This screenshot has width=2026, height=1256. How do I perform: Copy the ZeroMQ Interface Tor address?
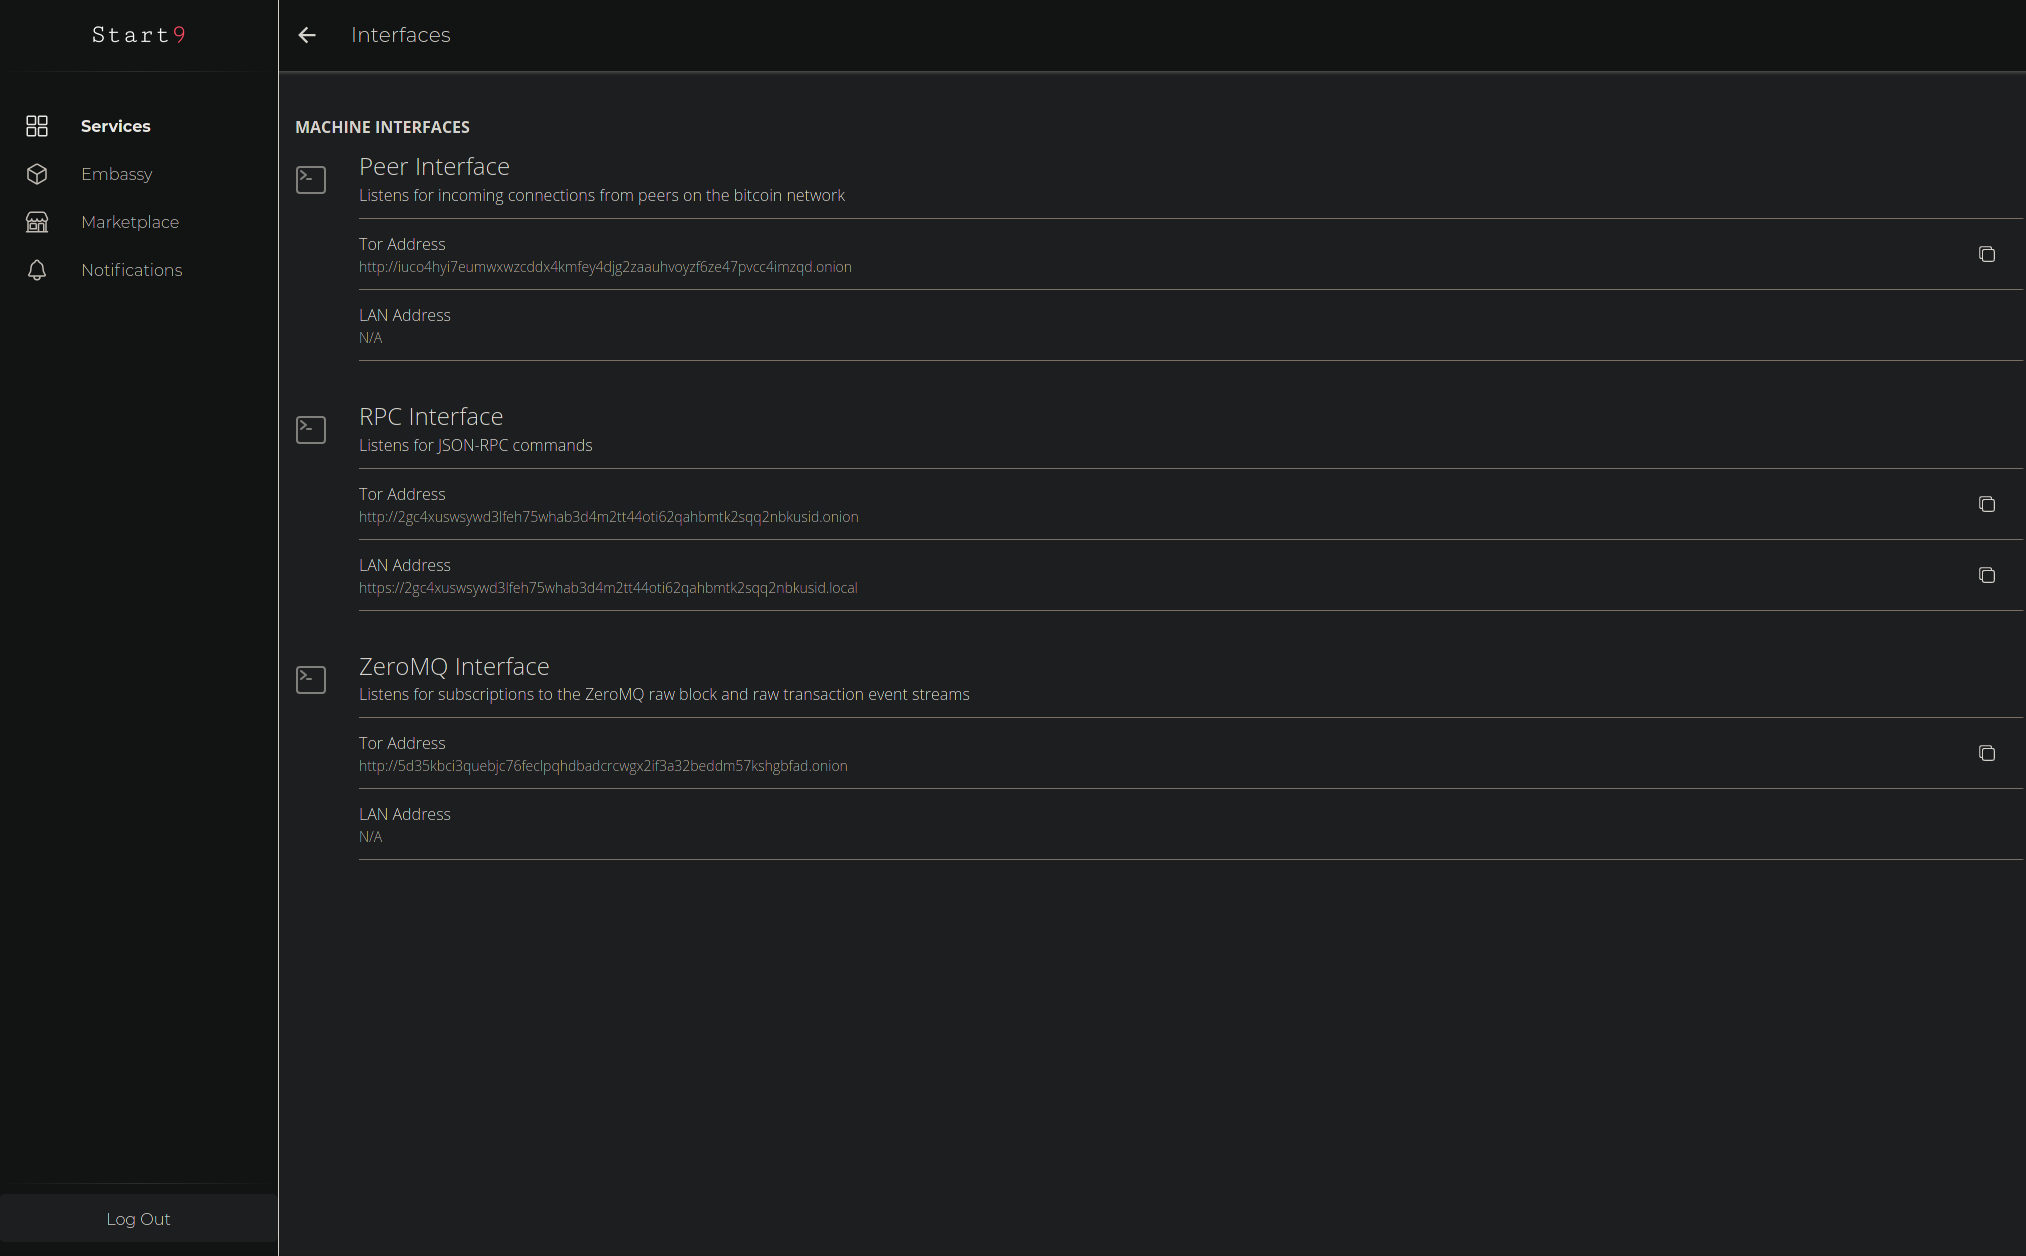(x=1986, y=753)
